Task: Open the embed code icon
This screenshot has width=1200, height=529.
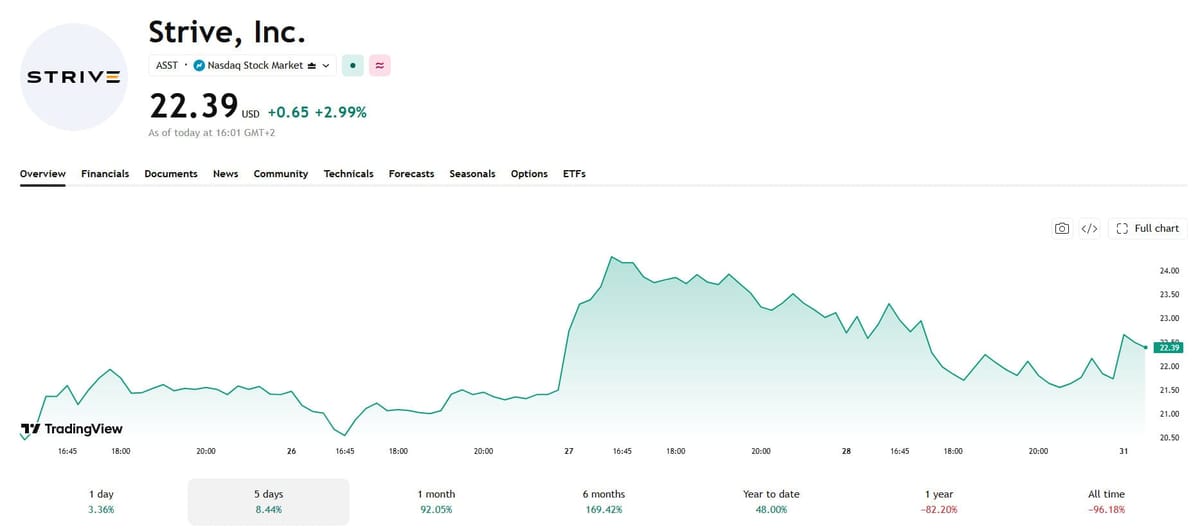Action: (1090, 229)
